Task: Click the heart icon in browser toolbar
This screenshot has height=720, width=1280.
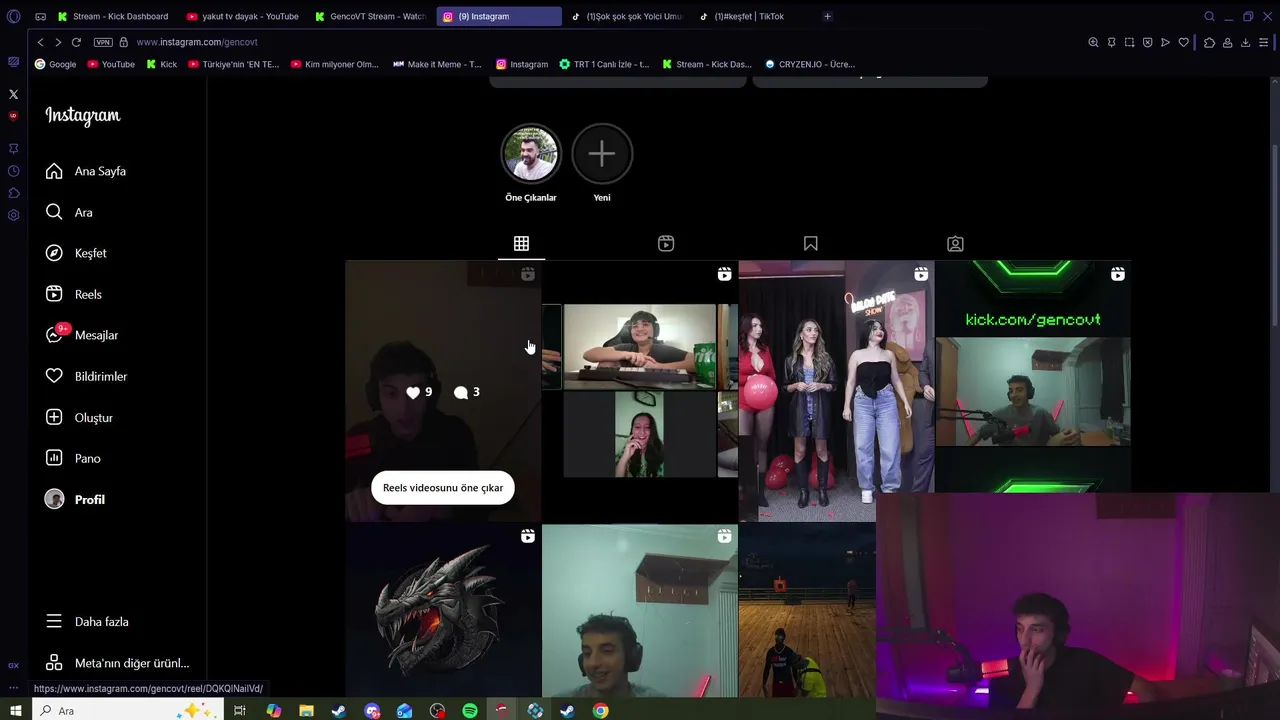Action: [x=1184, y=42]
